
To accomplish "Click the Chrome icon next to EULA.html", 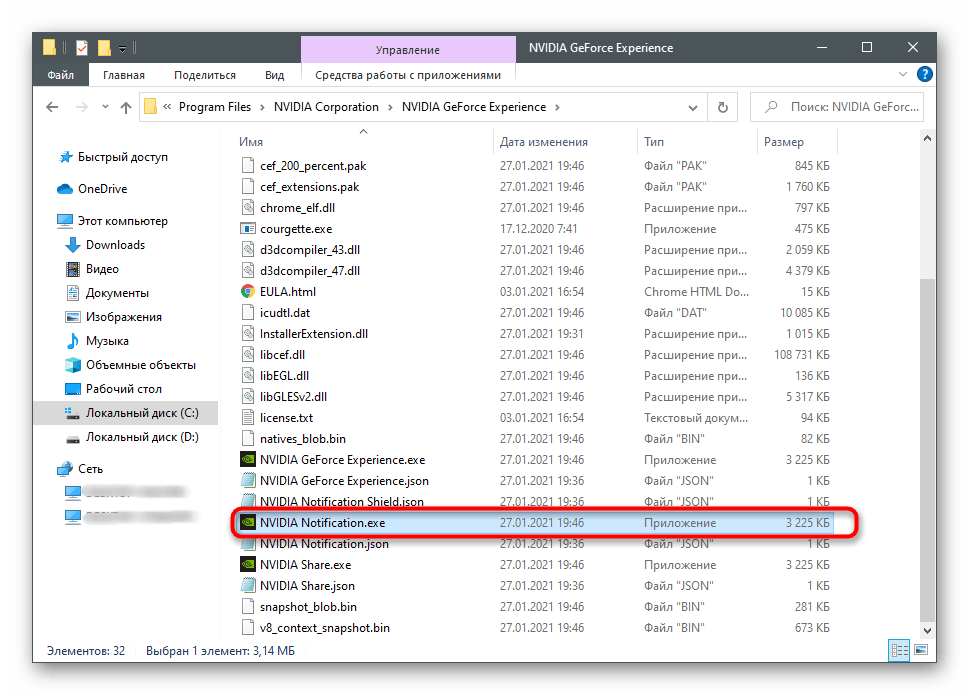I will [x=248, y=292].
